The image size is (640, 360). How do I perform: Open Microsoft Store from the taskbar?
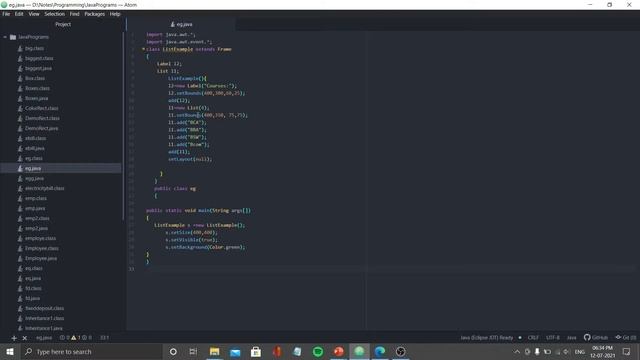256,351
